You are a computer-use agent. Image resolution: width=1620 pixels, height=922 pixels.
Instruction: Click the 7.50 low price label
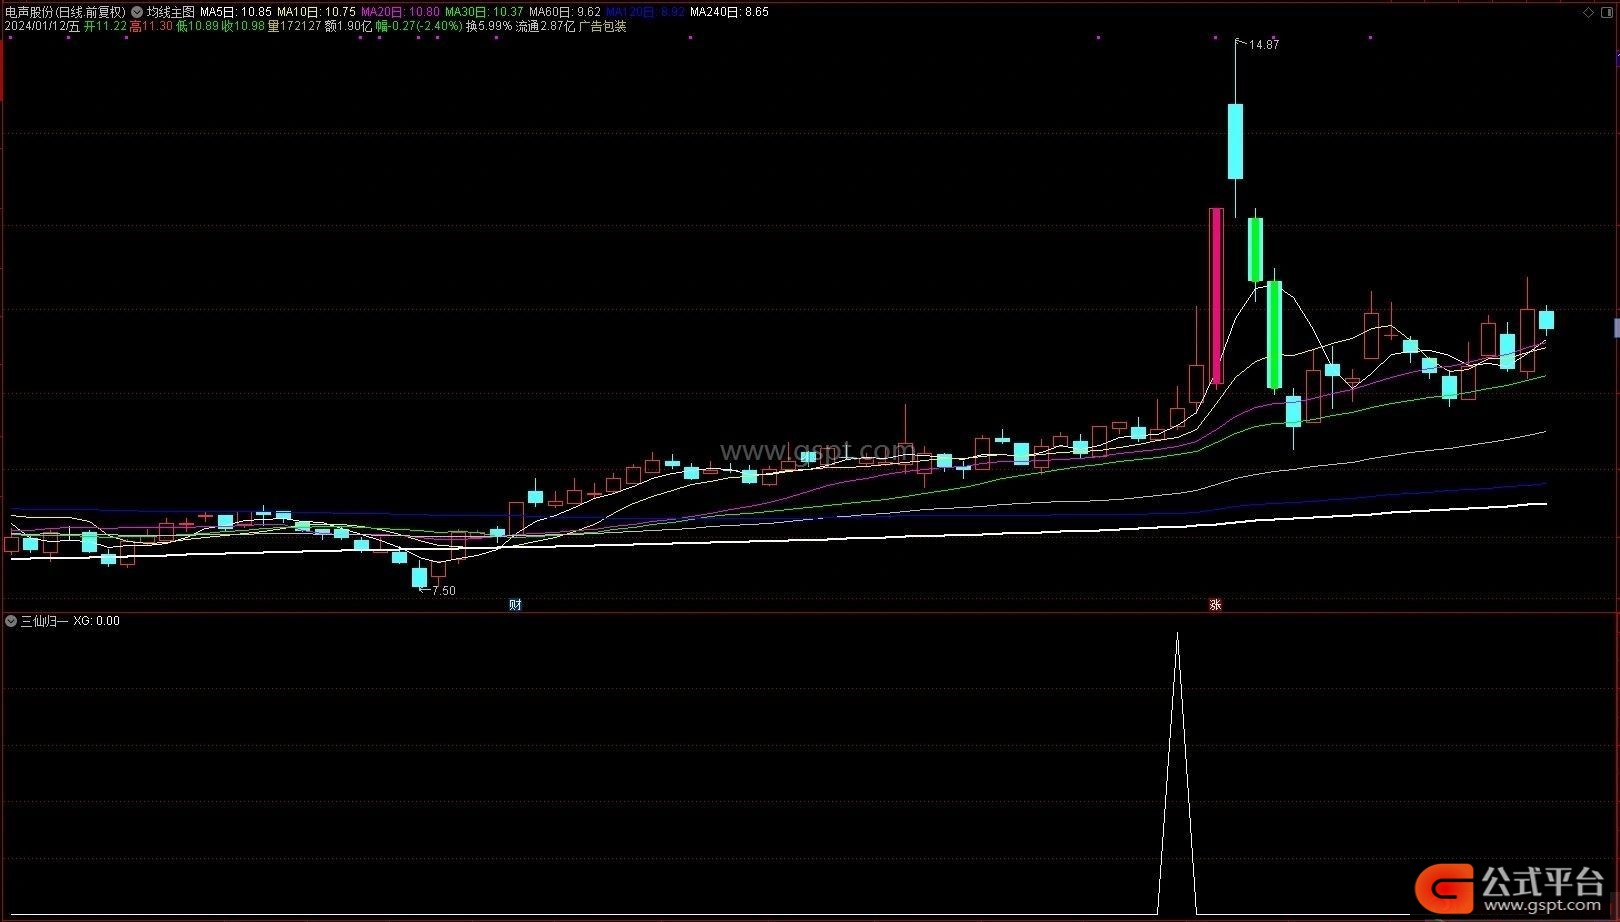point(443,591)
